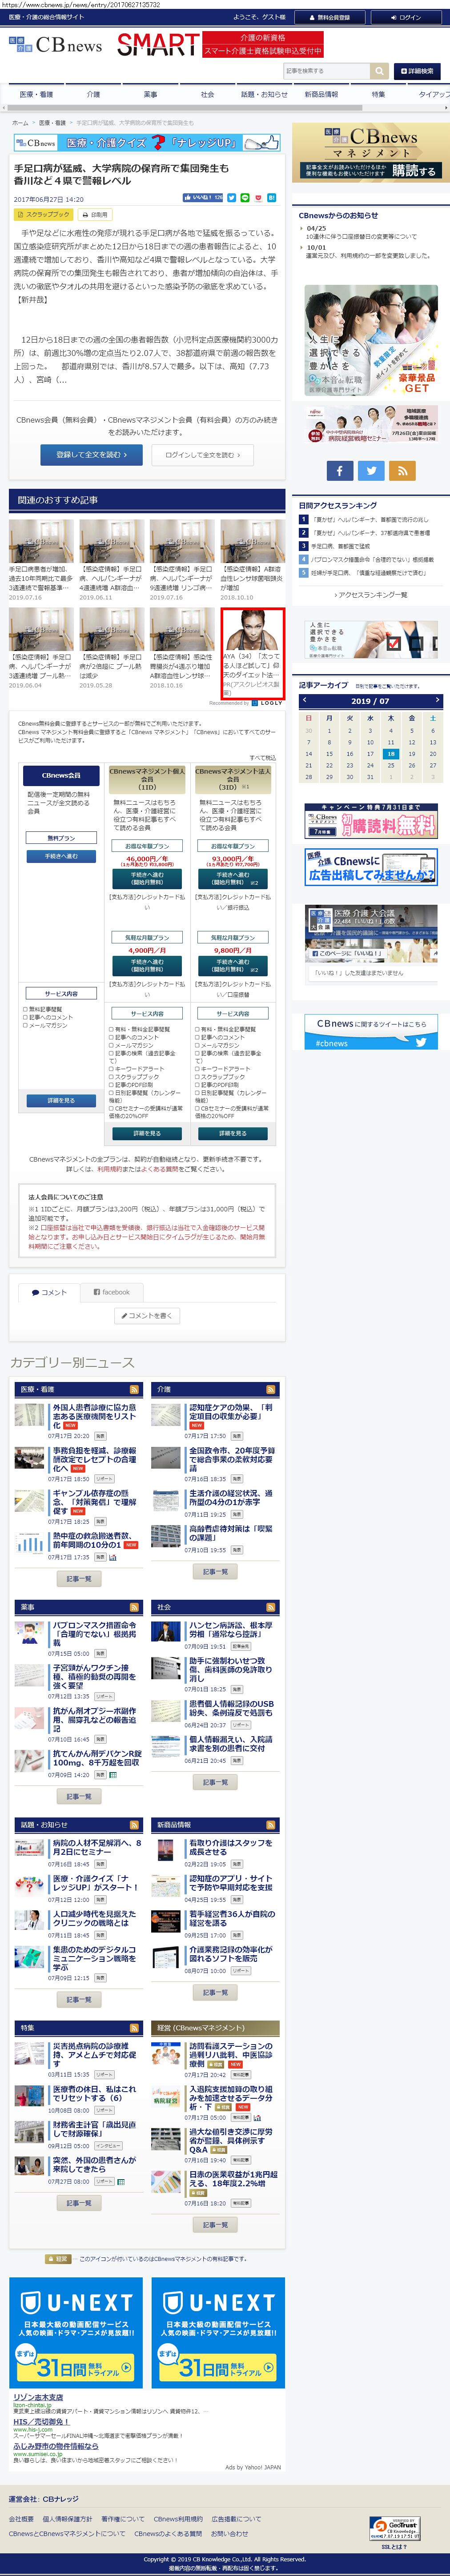This screenshot has height=2576, width=450.
Task: Click the ログイン button in top bar
Action: point(406,17)
